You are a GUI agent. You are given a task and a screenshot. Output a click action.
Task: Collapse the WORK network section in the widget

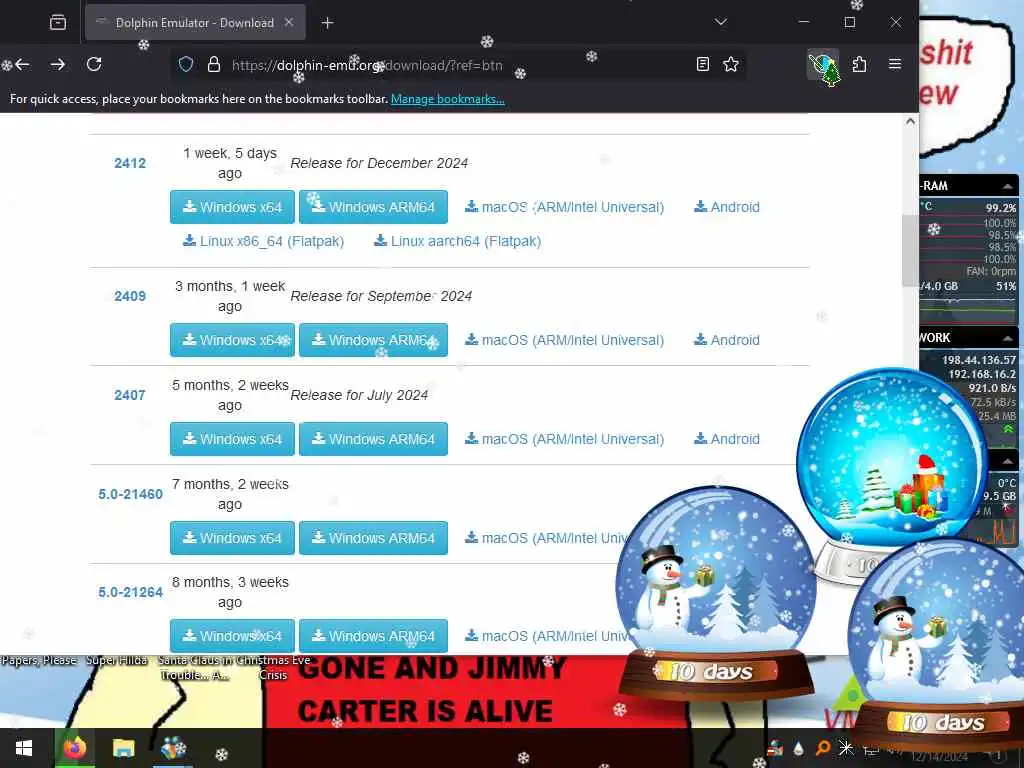[x=1008, y=338]
